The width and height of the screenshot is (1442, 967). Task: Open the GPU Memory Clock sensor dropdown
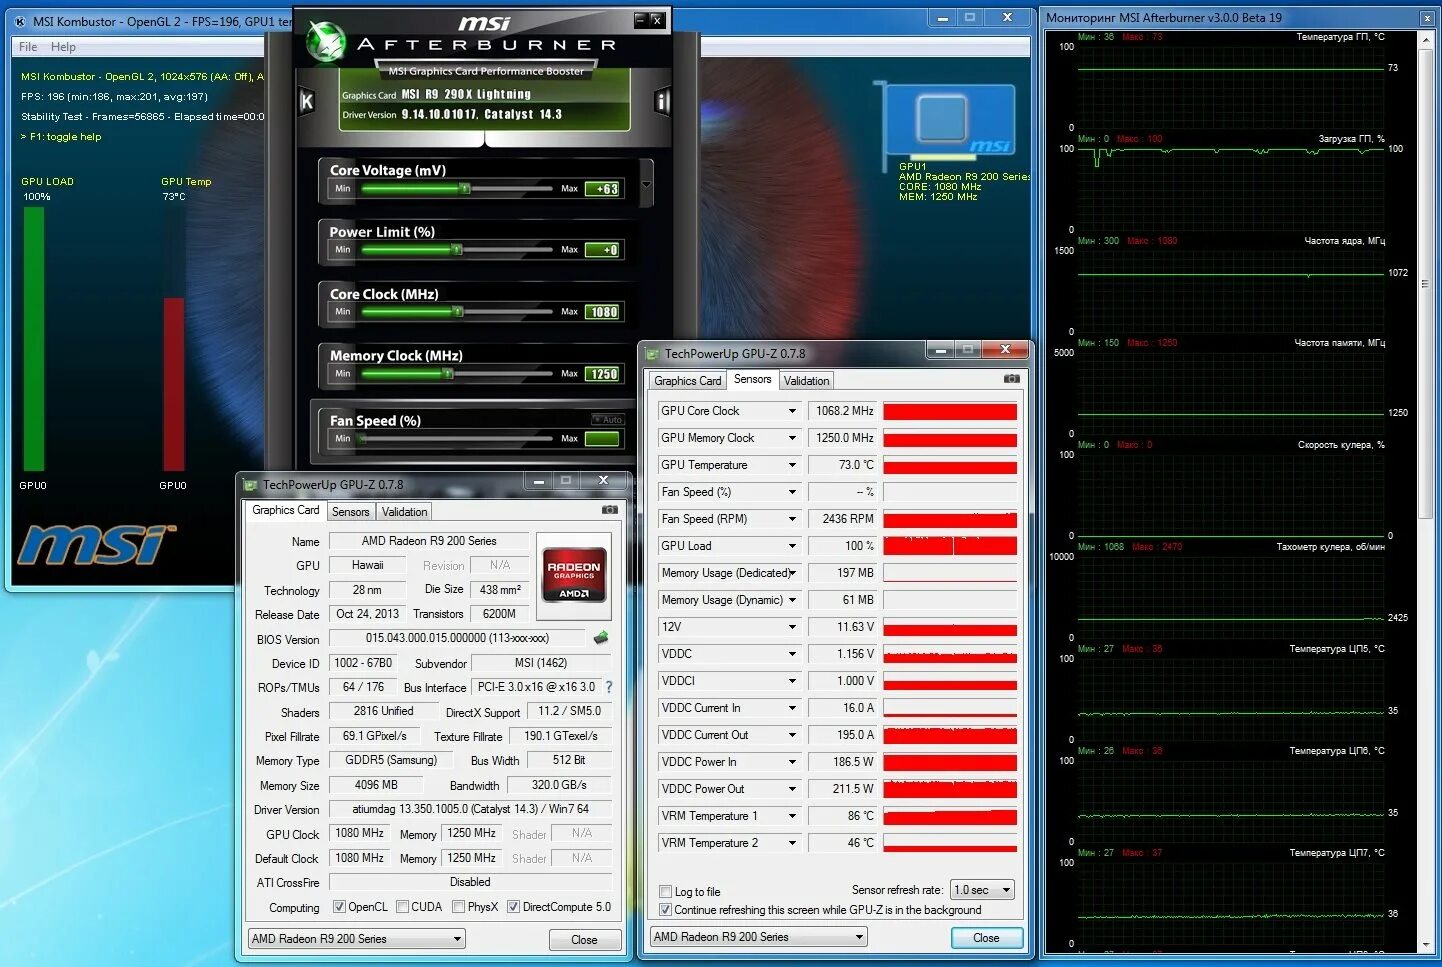[792, 438]
